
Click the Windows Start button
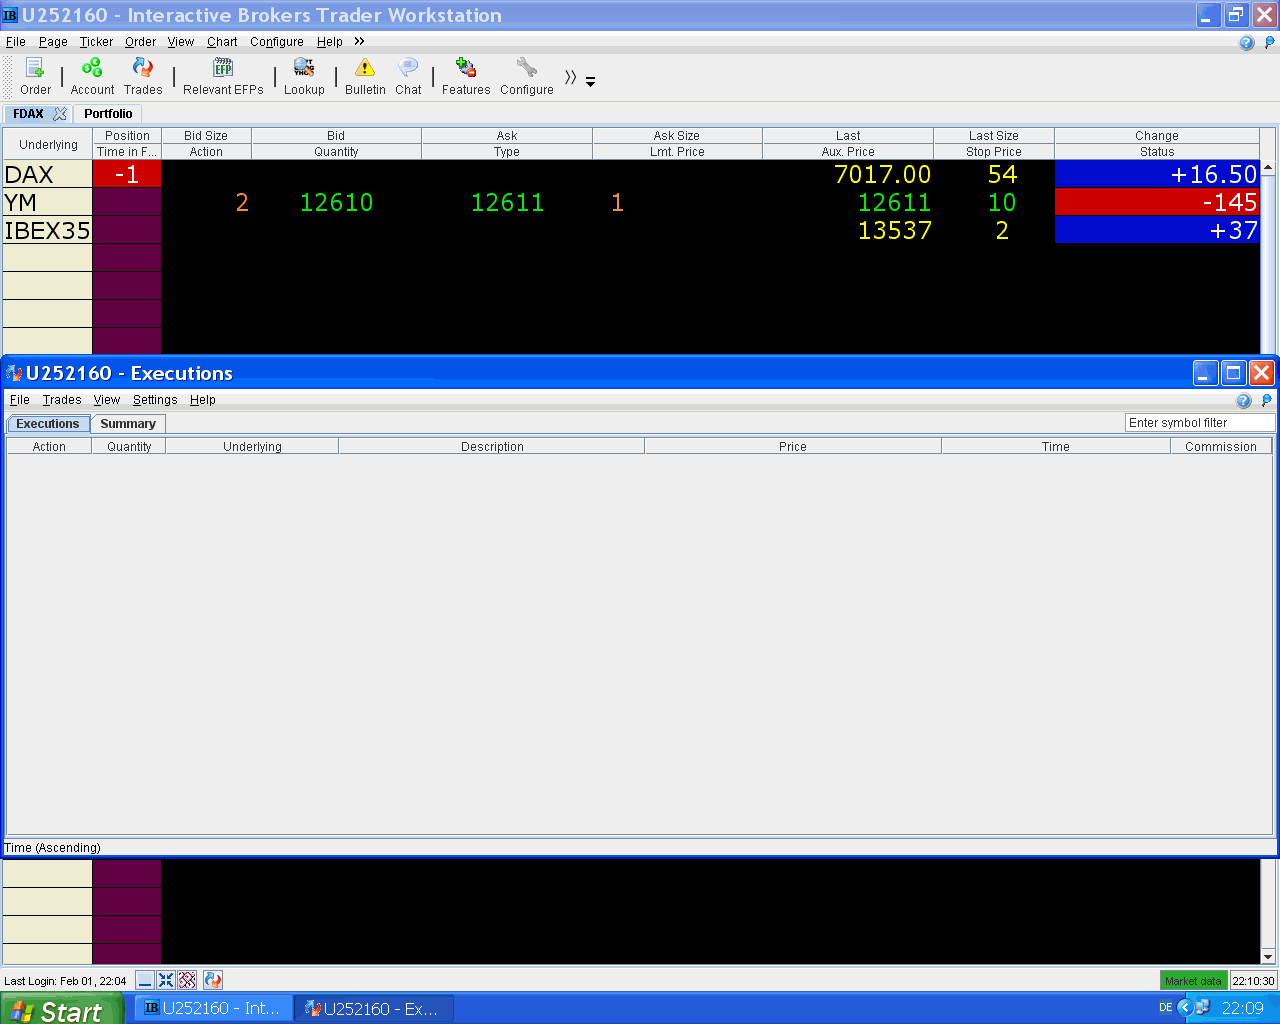[62, 1009]
